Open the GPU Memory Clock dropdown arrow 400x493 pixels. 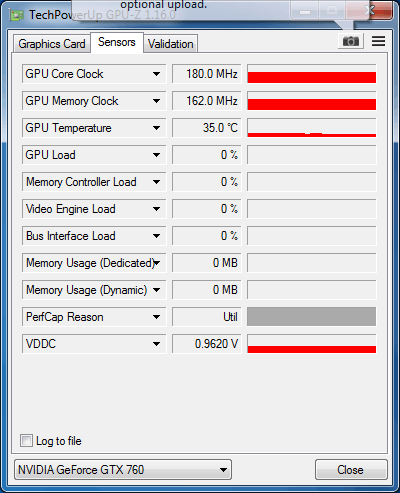point(156,101)
